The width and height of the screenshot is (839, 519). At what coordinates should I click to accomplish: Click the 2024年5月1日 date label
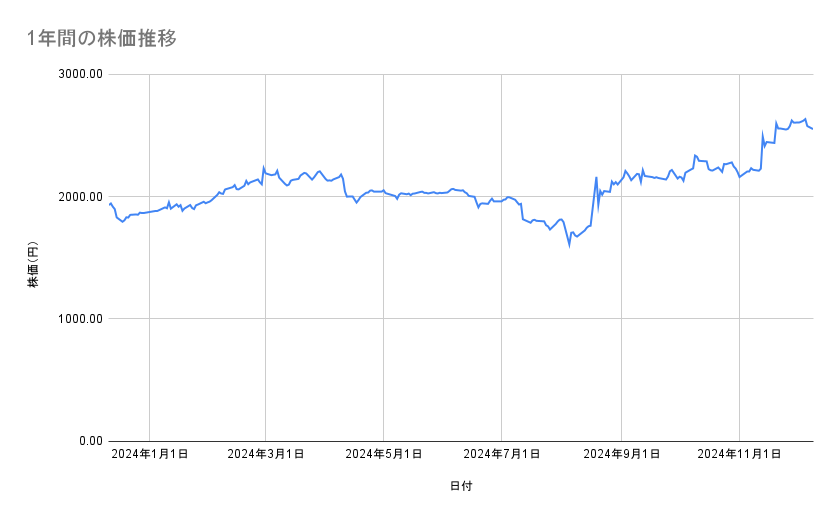click(383, 455)
